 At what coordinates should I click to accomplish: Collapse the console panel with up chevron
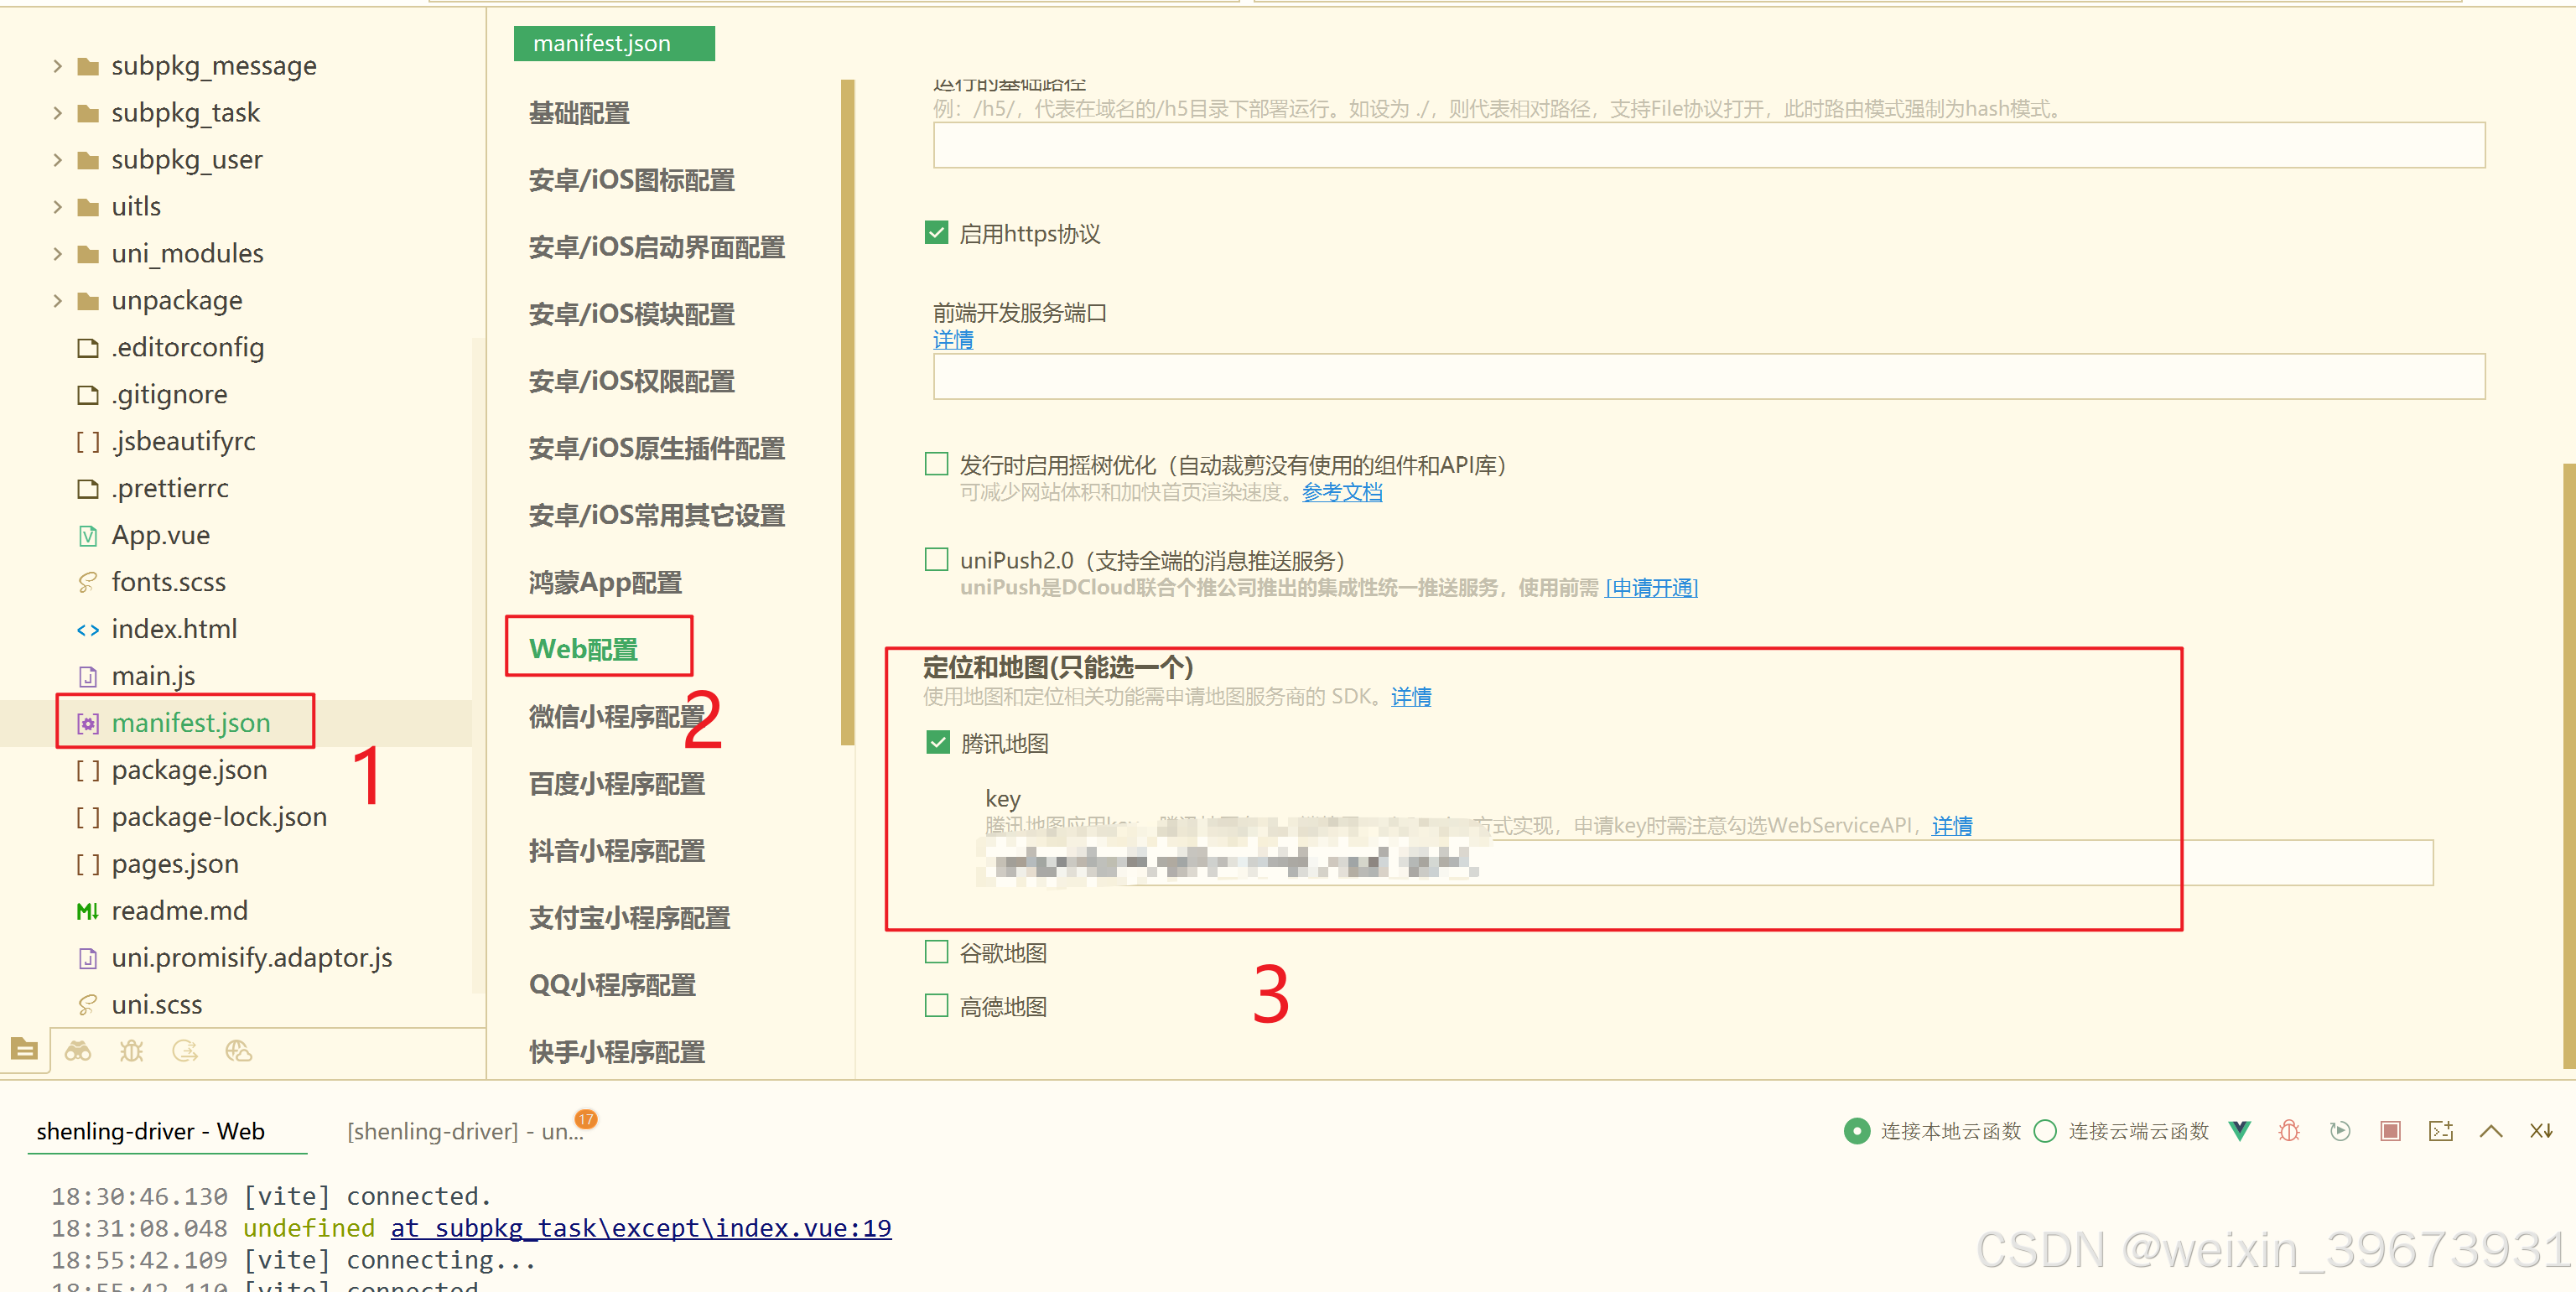click(x=2491, y=1131)
